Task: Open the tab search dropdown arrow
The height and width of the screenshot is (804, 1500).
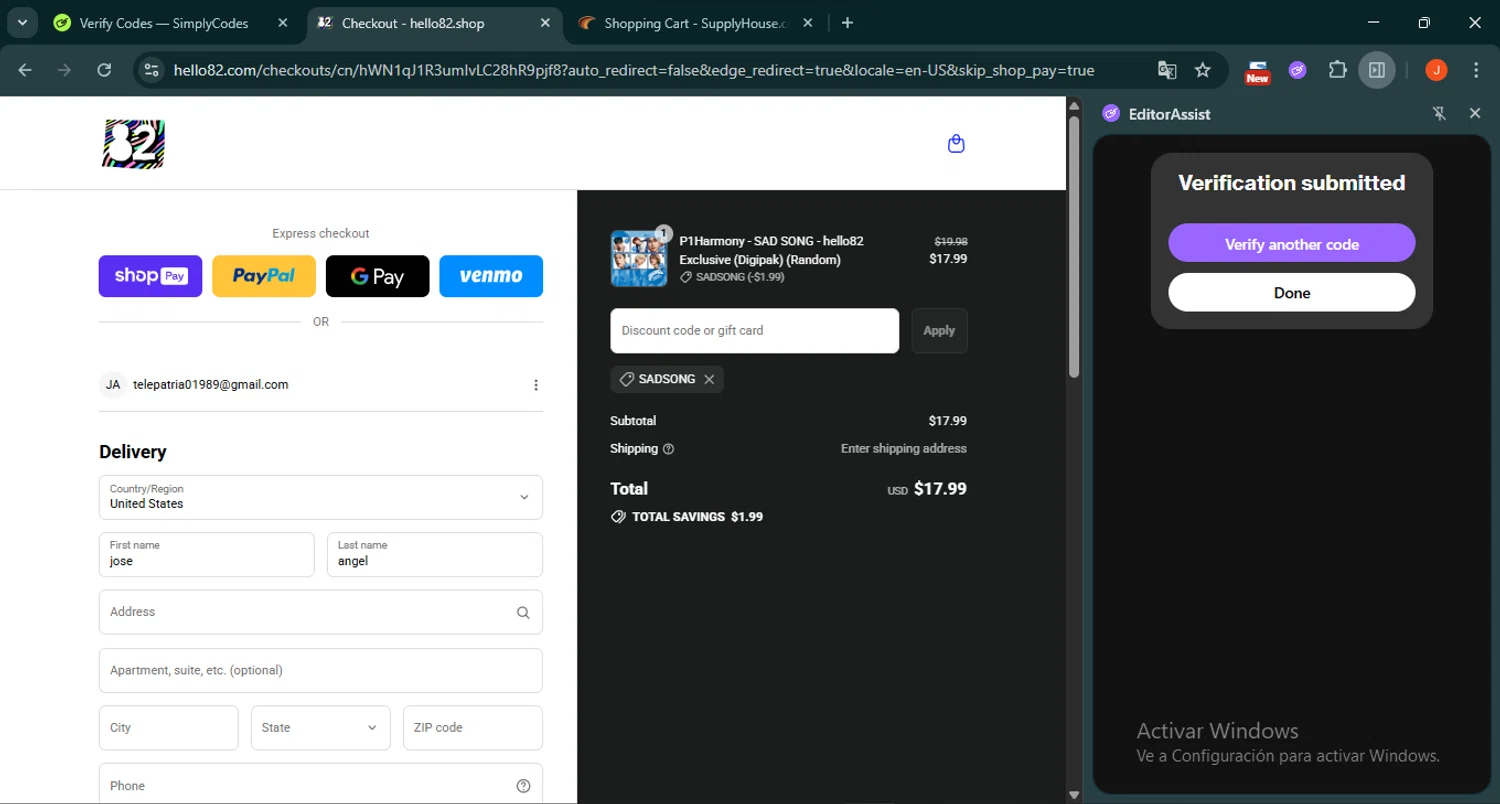Action: pyautogui.click(x=21, y=23)
